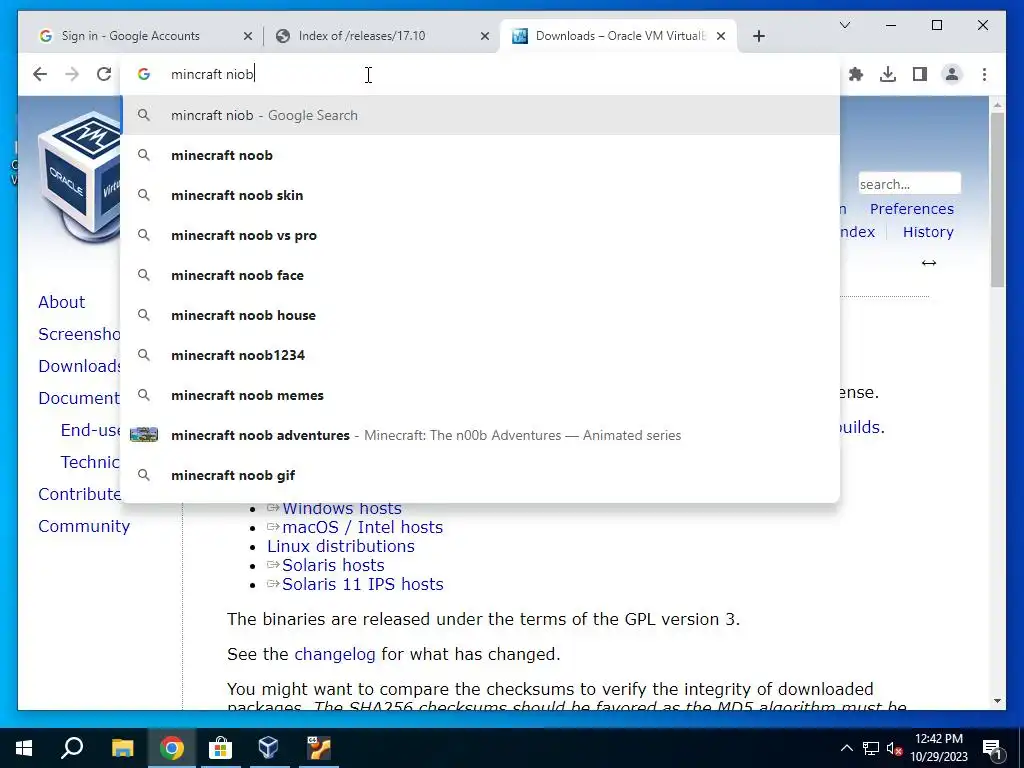The image size is (1024, 768).
Task: Open the Preferences link
Action: pos(912,209)
